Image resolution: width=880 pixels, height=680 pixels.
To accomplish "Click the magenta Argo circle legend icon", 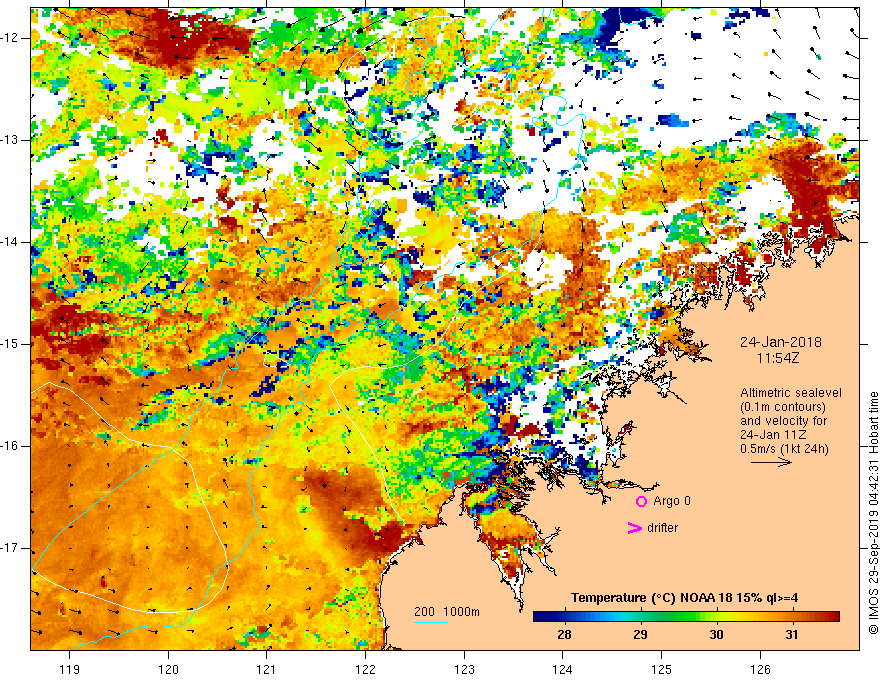I will click(x=641, y=501).
